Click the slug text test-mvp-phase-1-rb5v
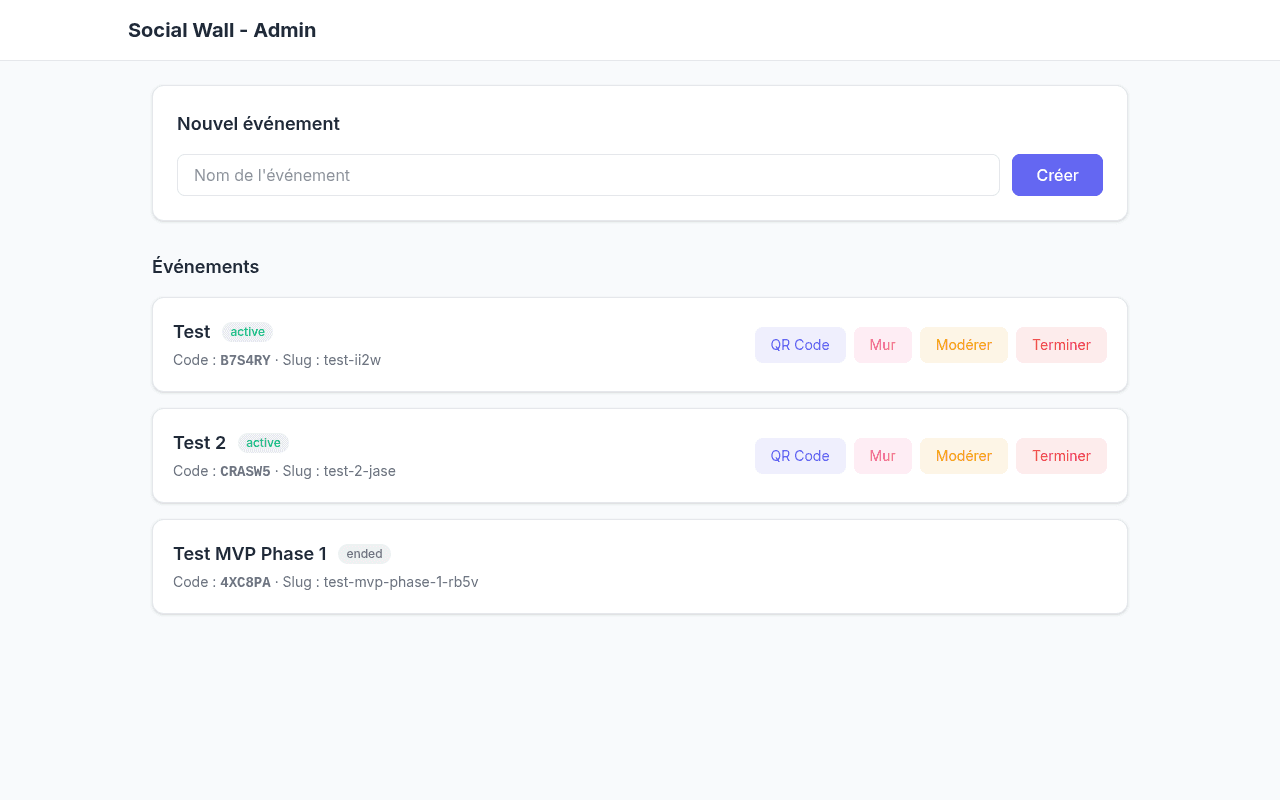Screen dimensions: 1280x800 point(401,582)
